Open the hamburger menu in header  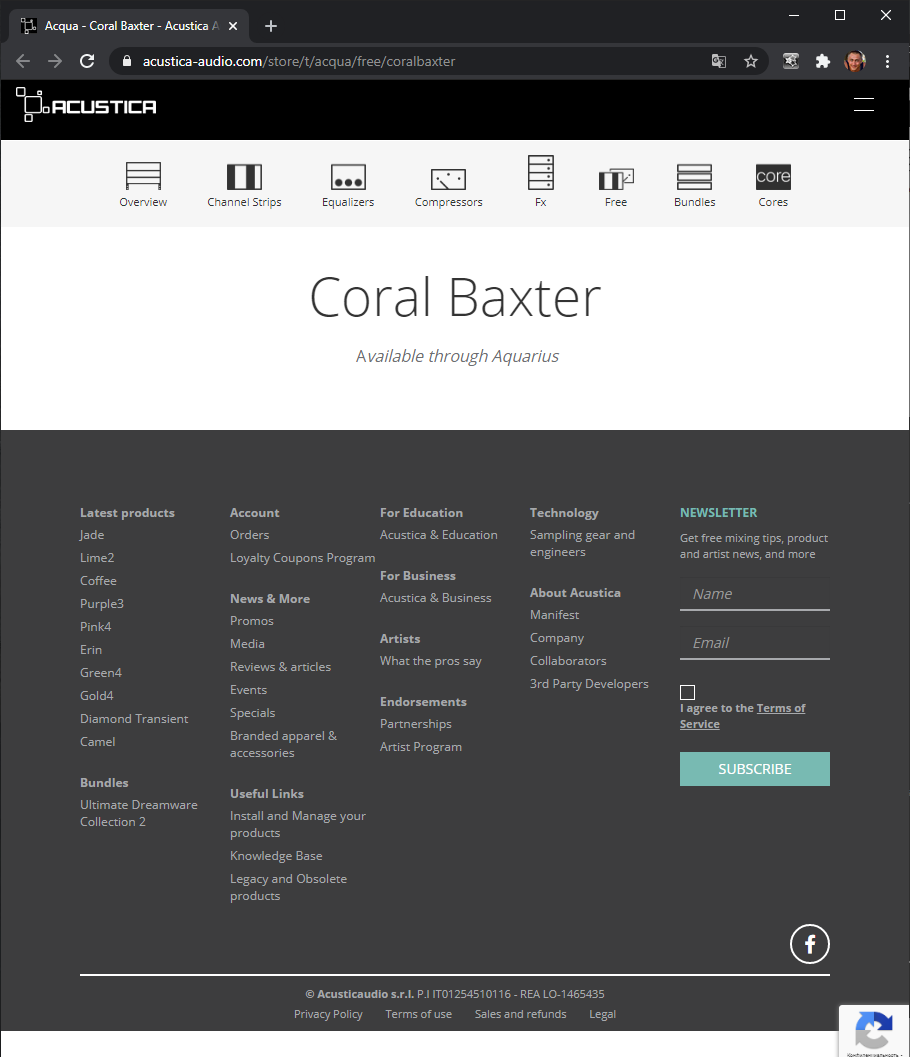coord(863,104)
